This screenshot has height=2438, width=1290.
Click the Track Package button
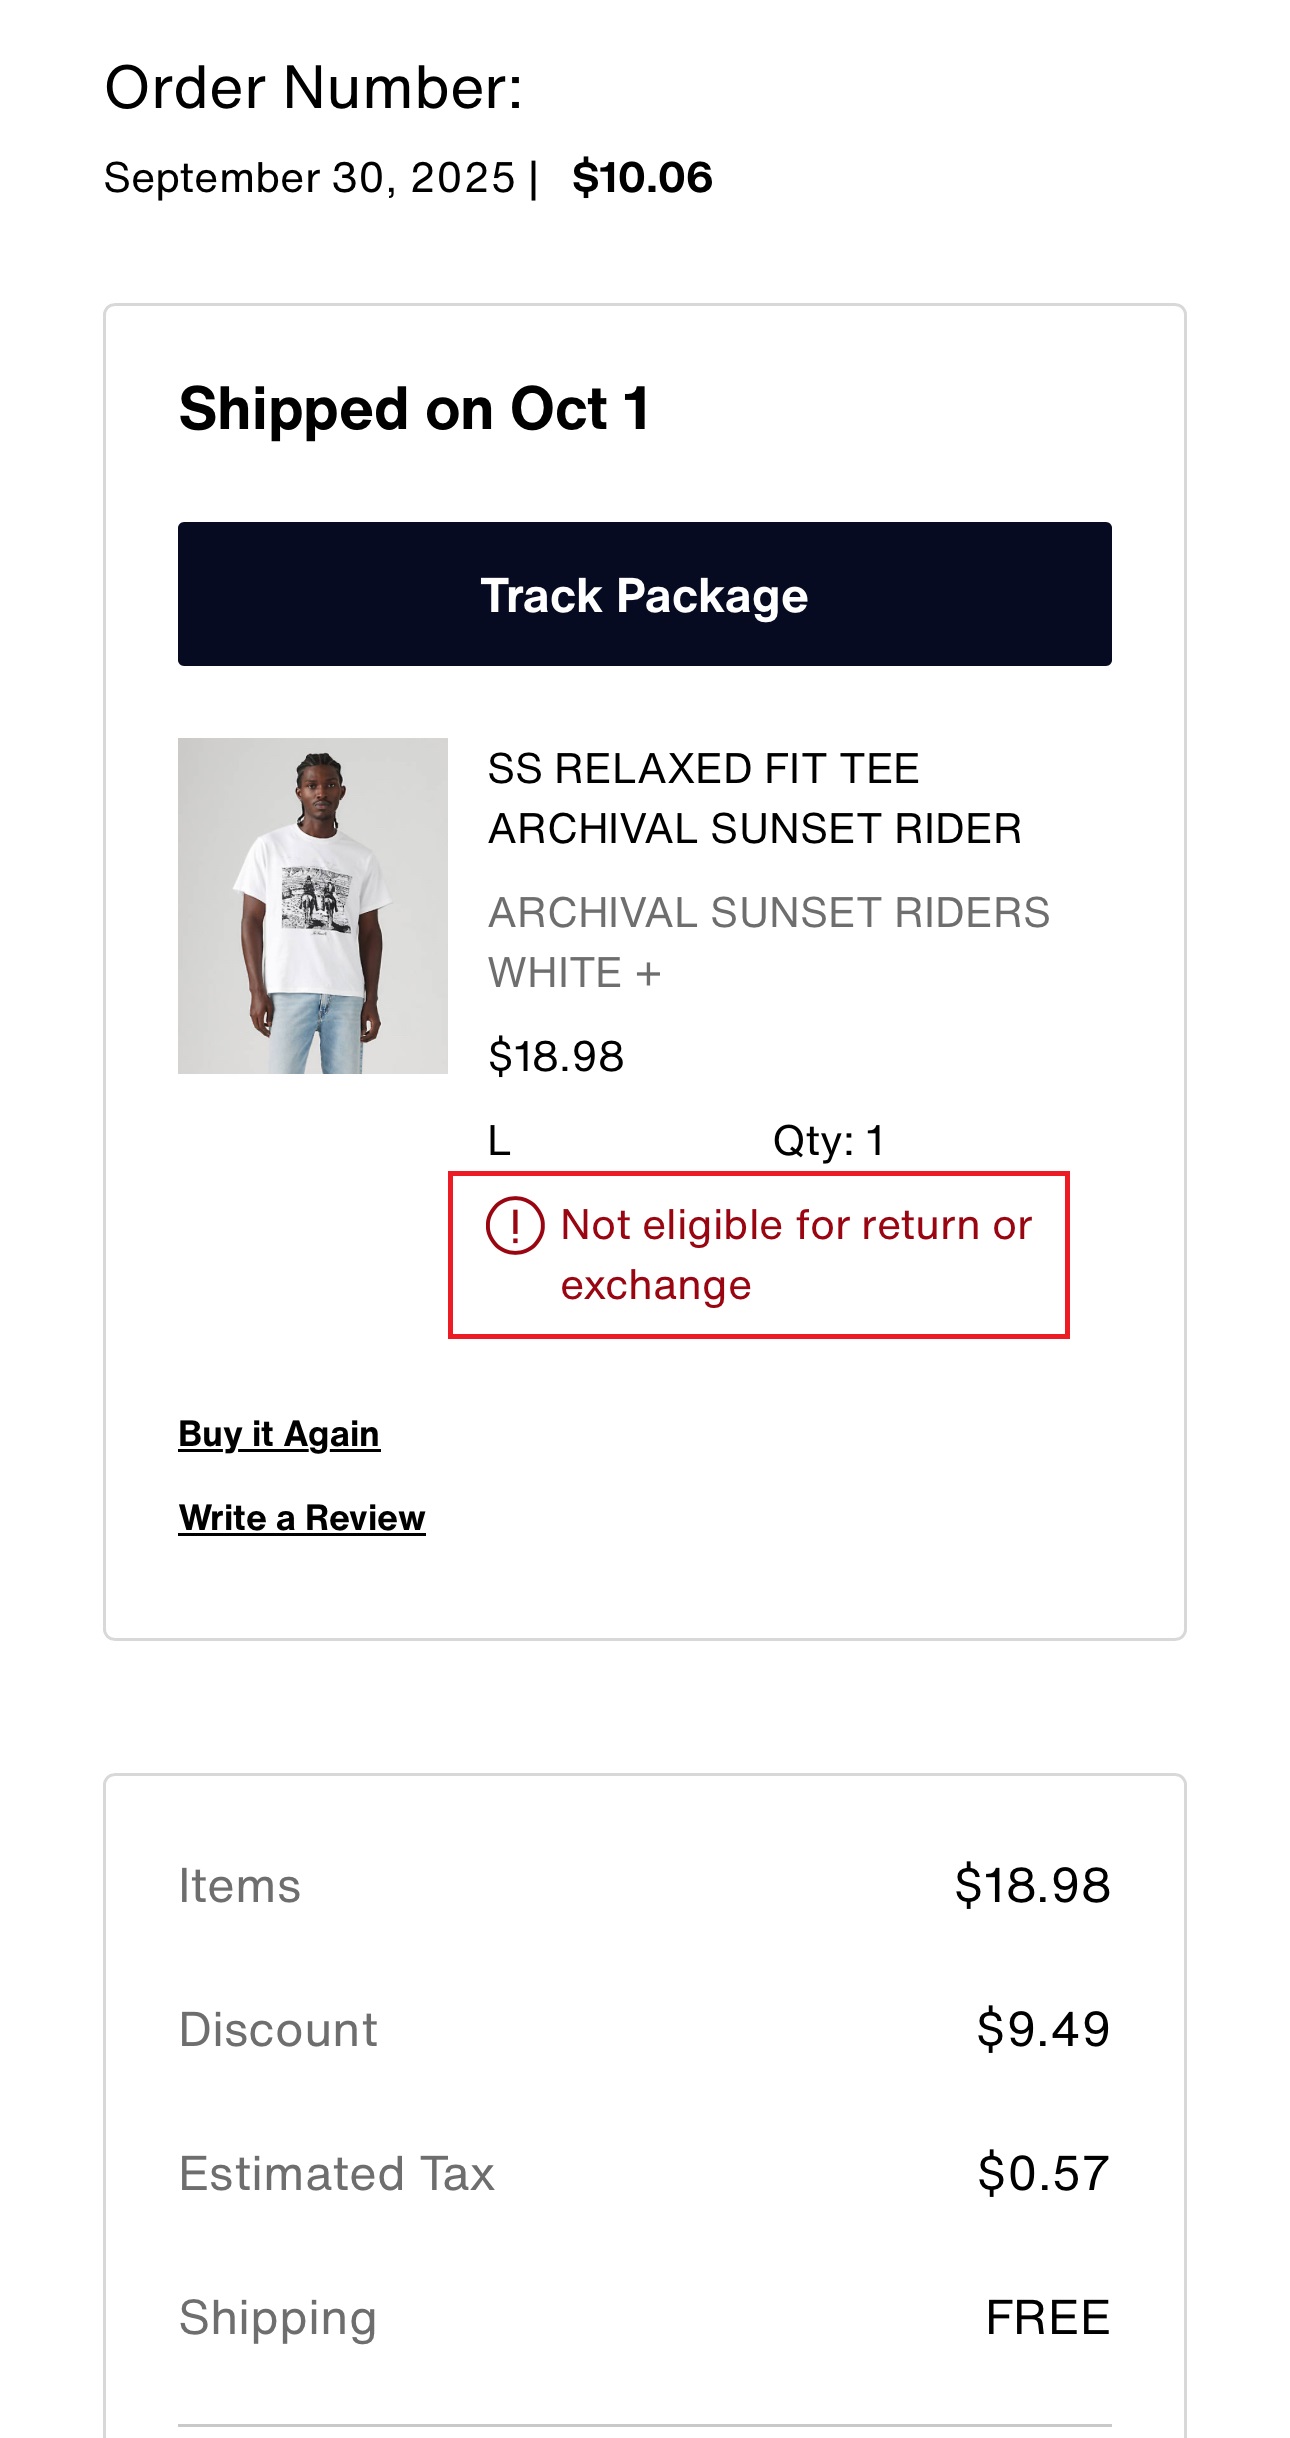tap(644, 594)
